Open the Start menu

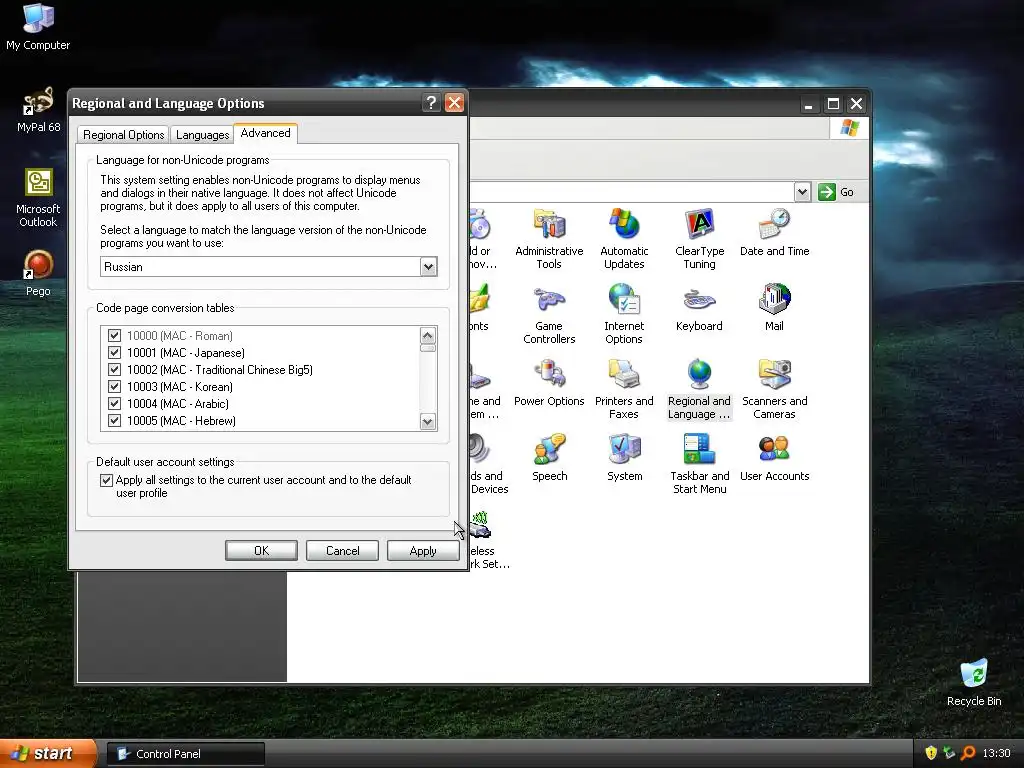tap(47, 753)
